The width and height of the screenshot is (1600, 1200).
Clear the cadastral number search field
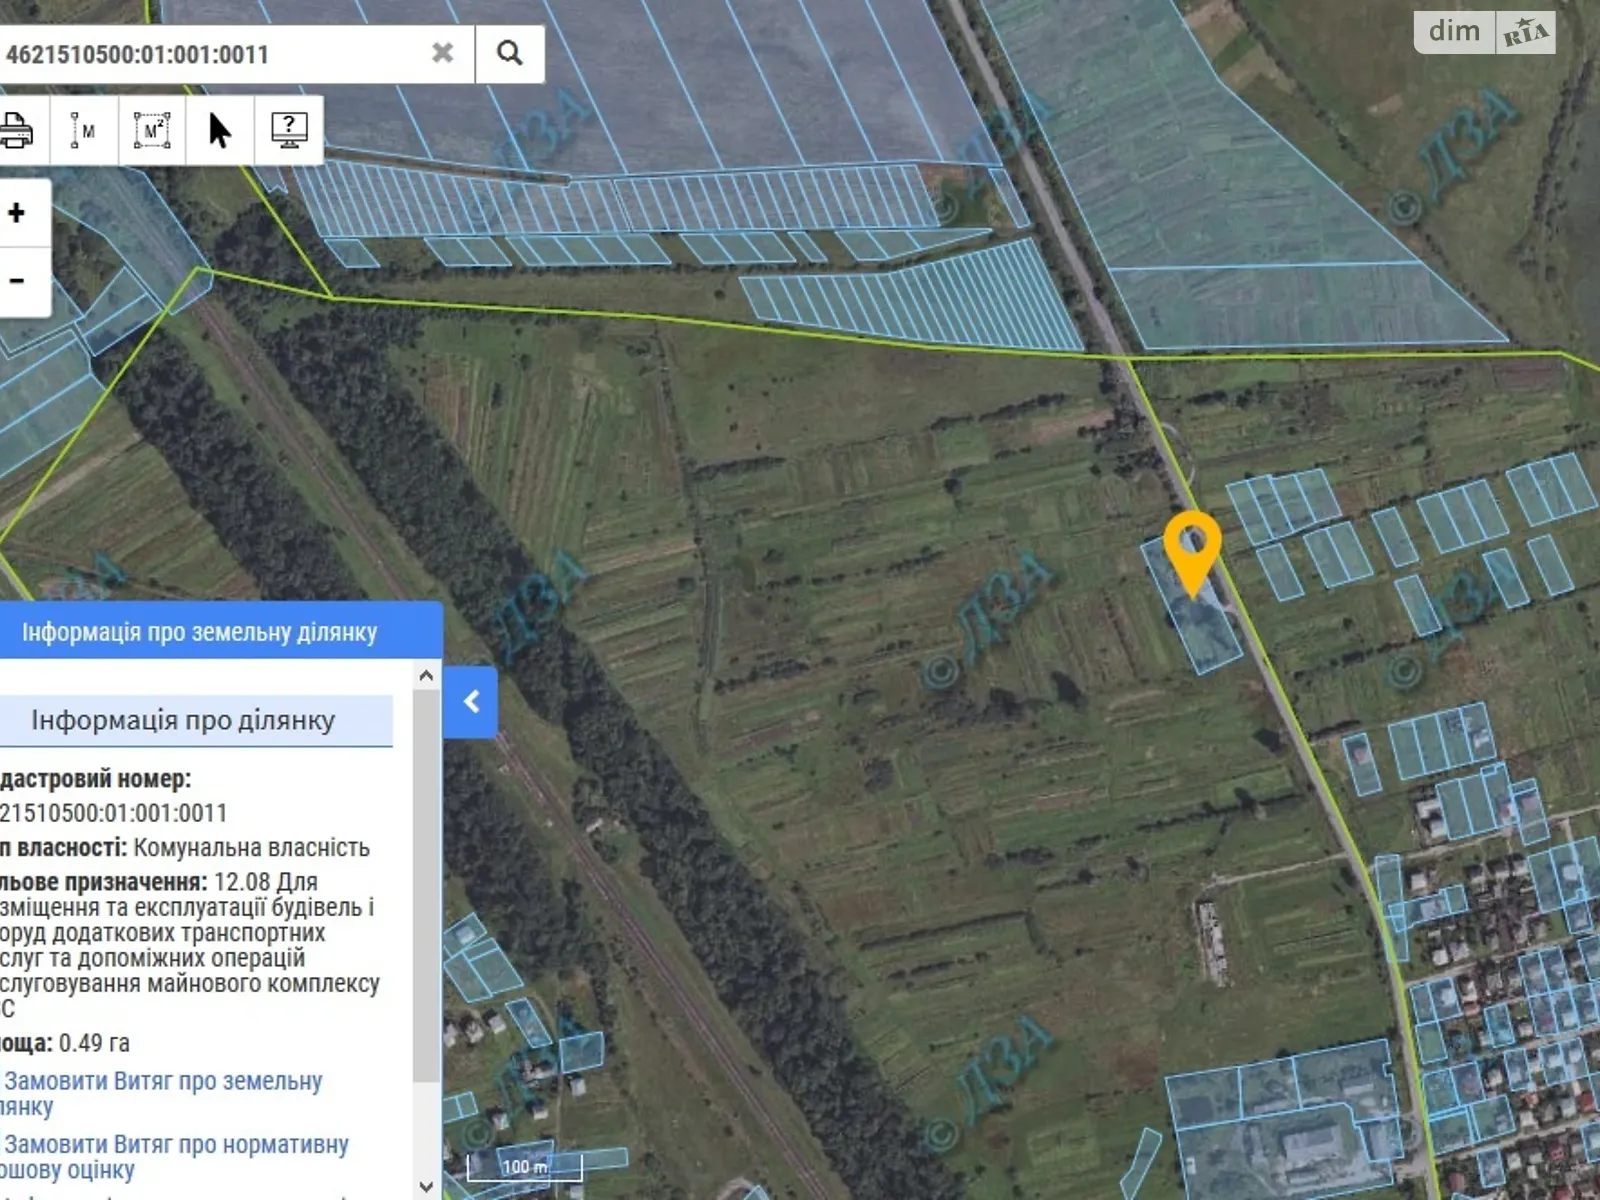tap(442, 53)
